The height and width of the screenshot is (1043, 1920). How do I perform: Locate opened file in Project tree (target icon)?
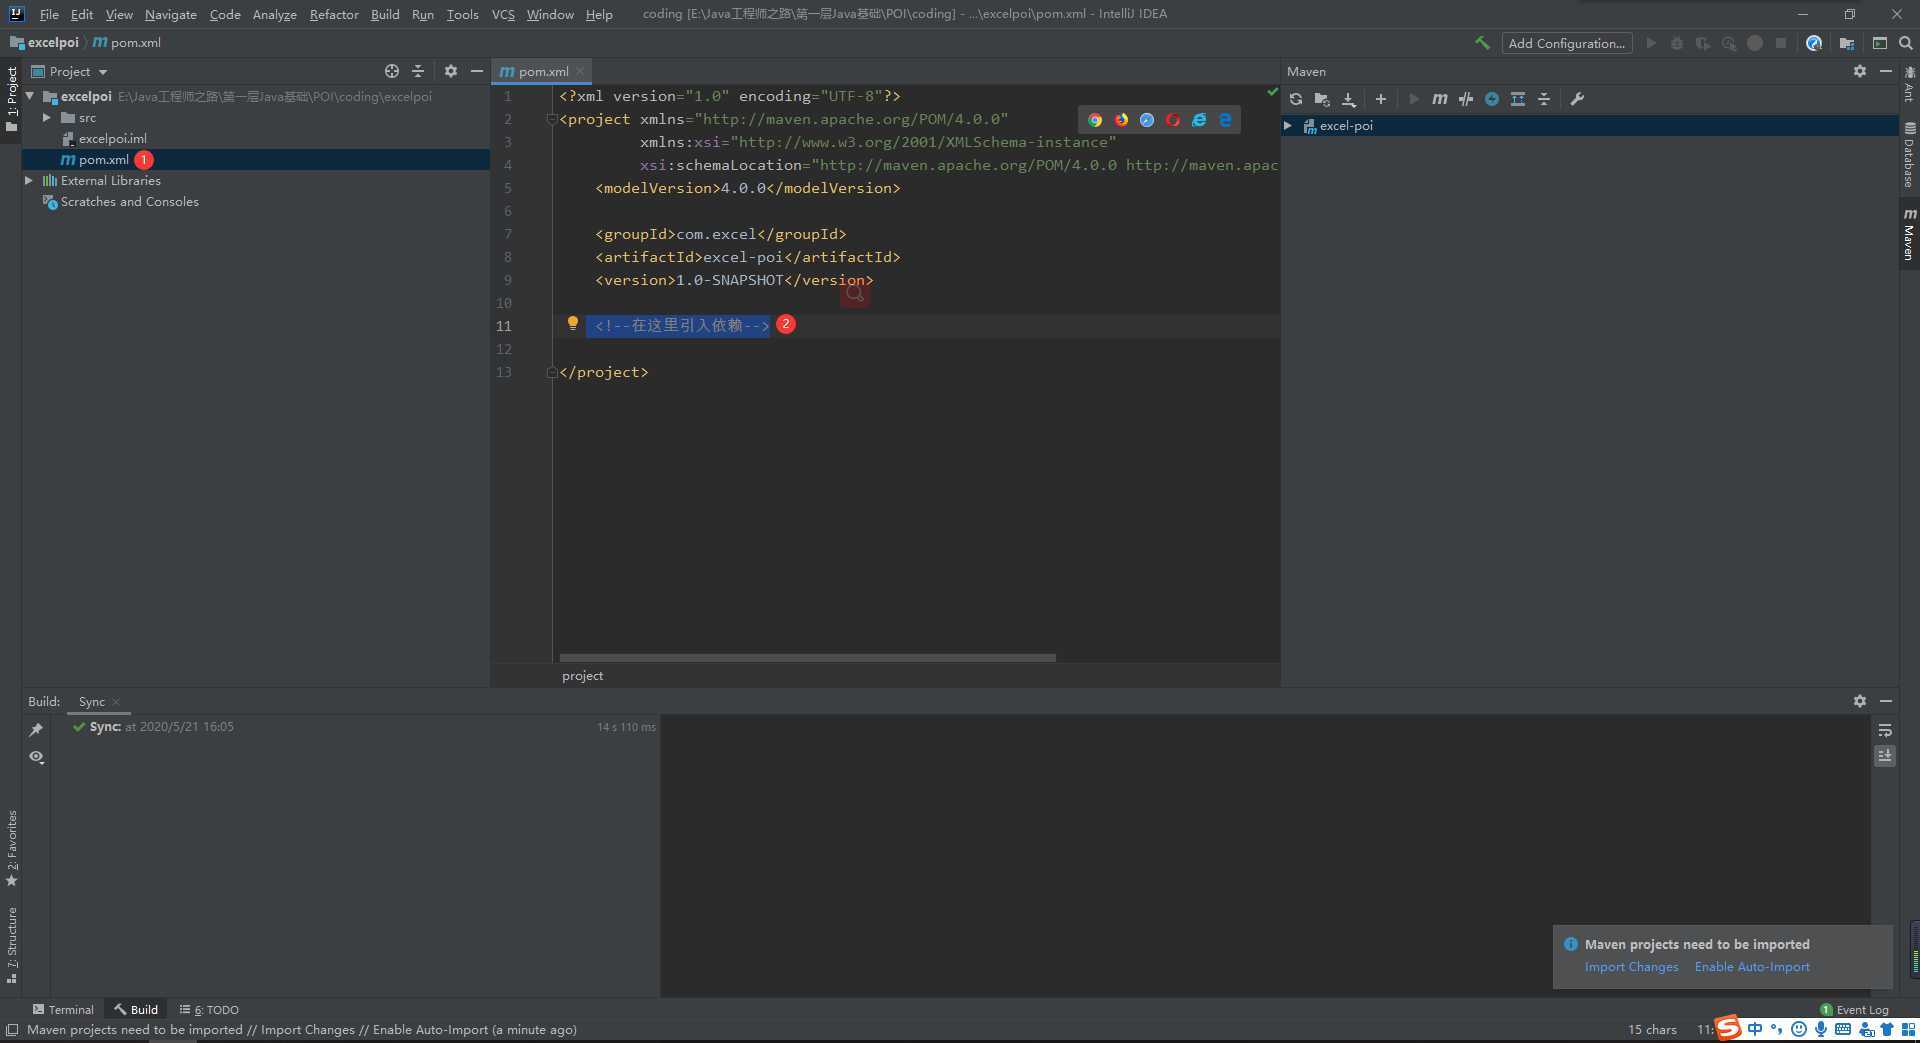[x=392, y=71]
